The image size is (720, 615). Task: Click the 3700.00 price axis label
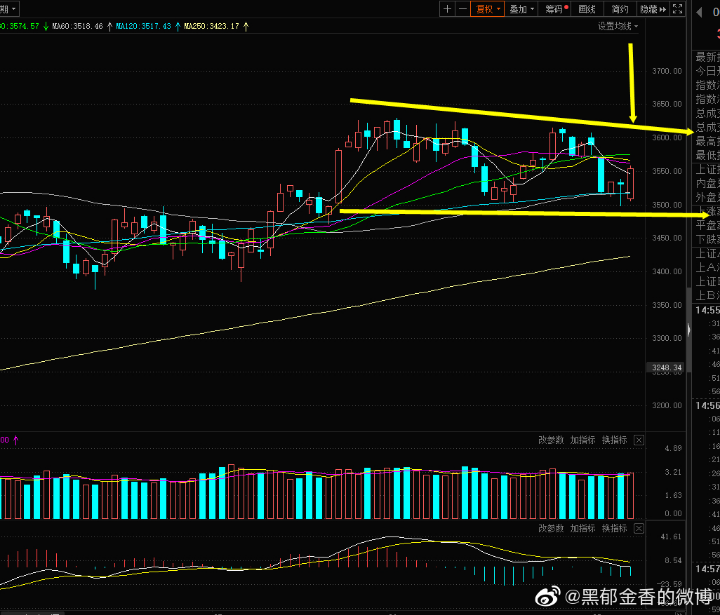point(667,71)
